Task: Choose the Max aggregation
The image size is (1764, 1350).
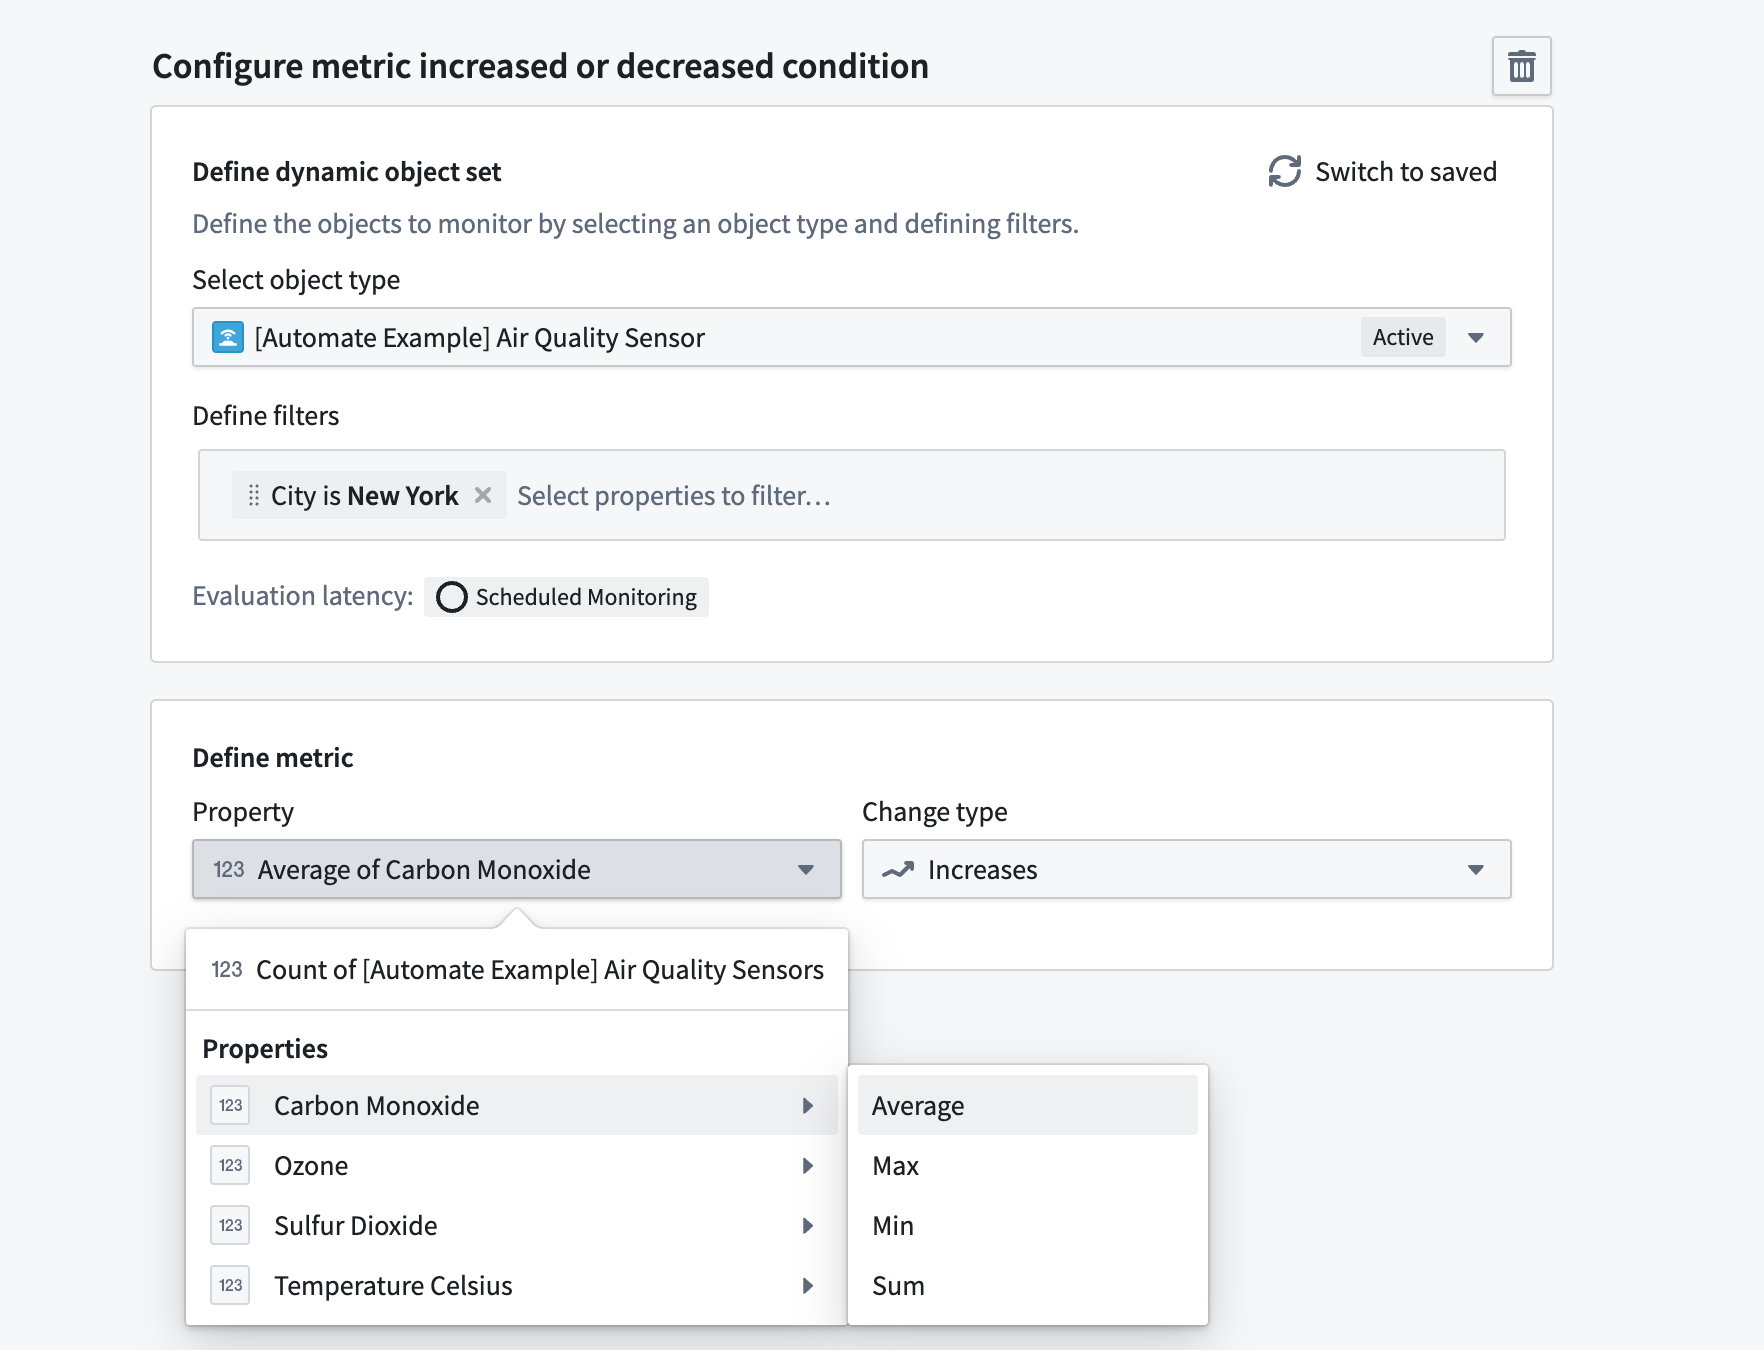Action: pos(1028,1165)
